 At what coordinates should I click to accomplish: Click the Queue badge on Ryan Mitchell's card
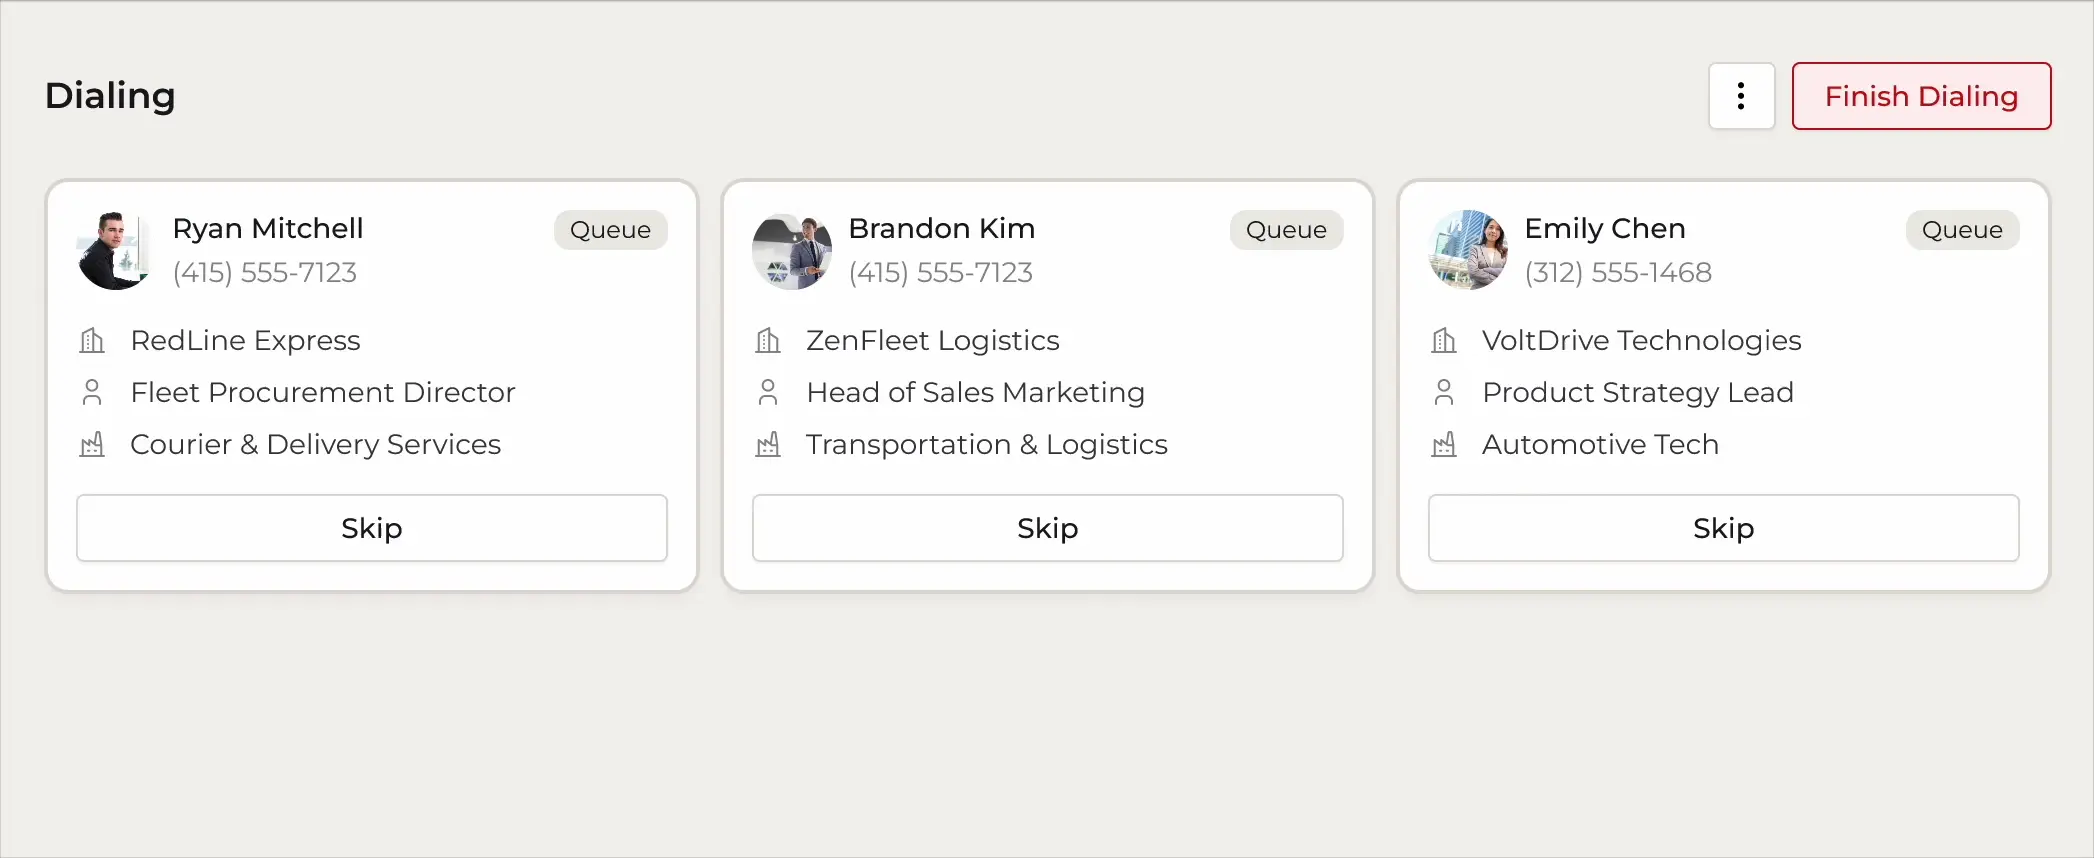tap(610, 230)
